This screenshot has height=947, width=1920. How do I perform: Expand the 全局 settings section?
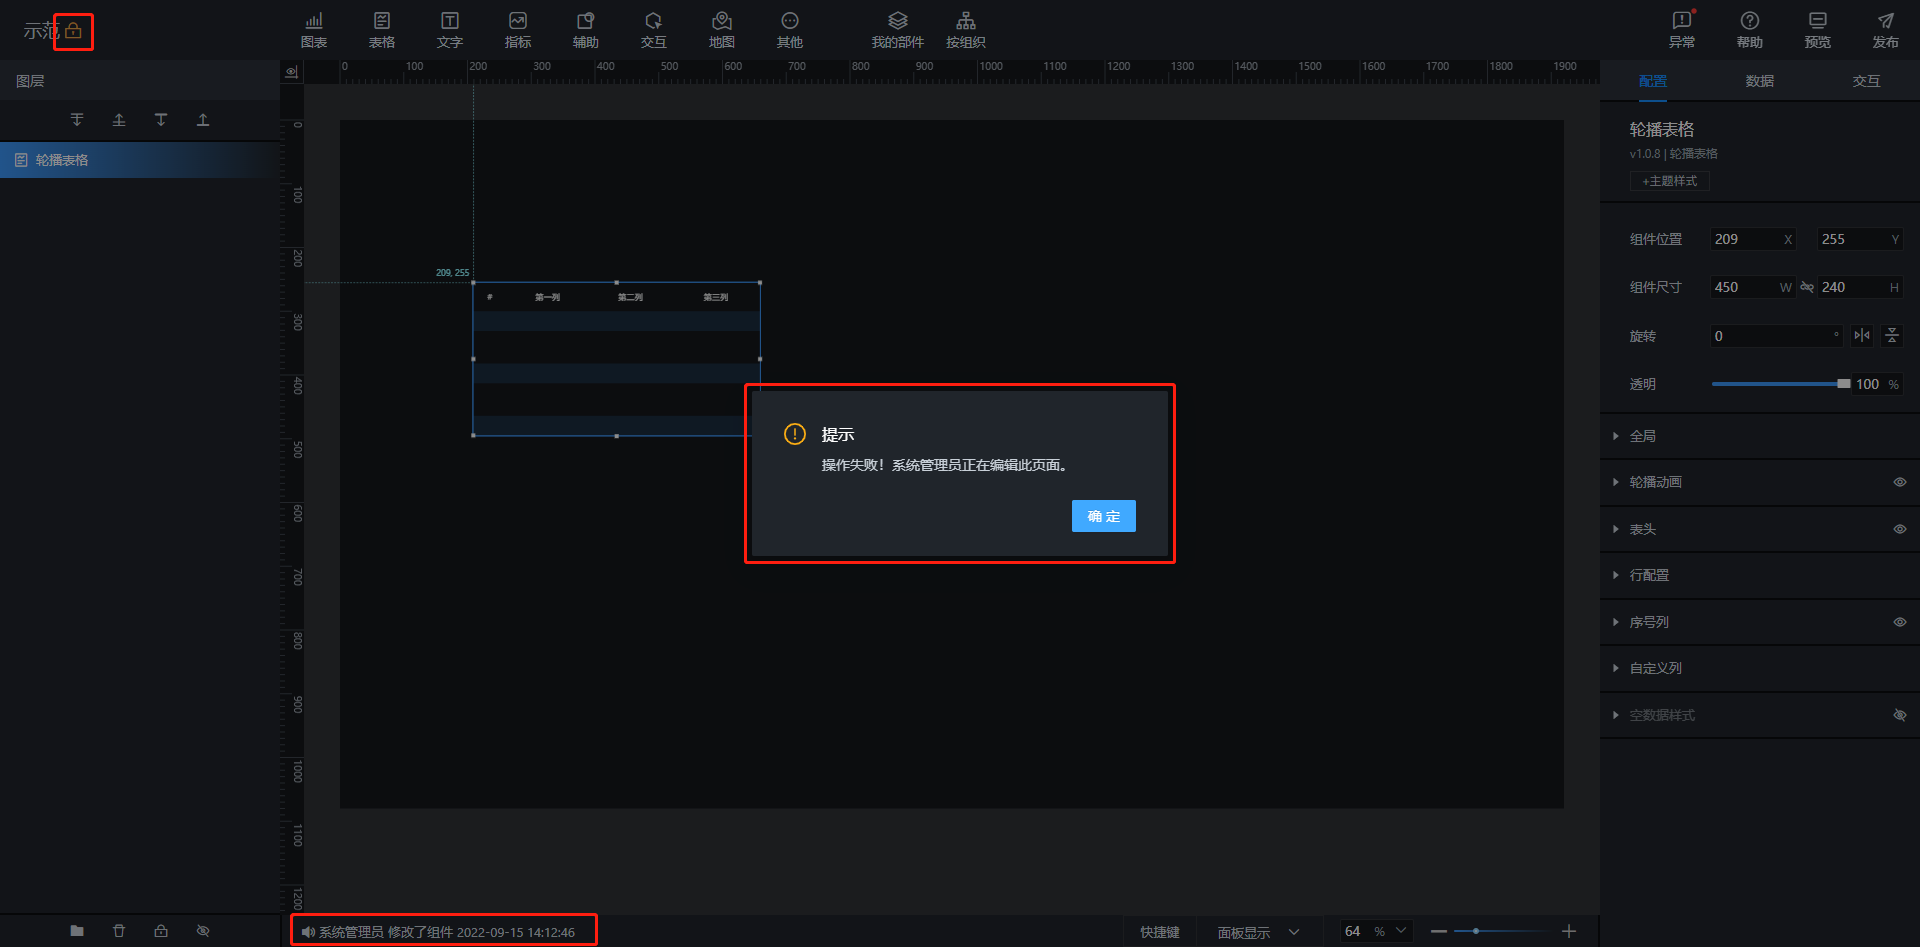1642,436
